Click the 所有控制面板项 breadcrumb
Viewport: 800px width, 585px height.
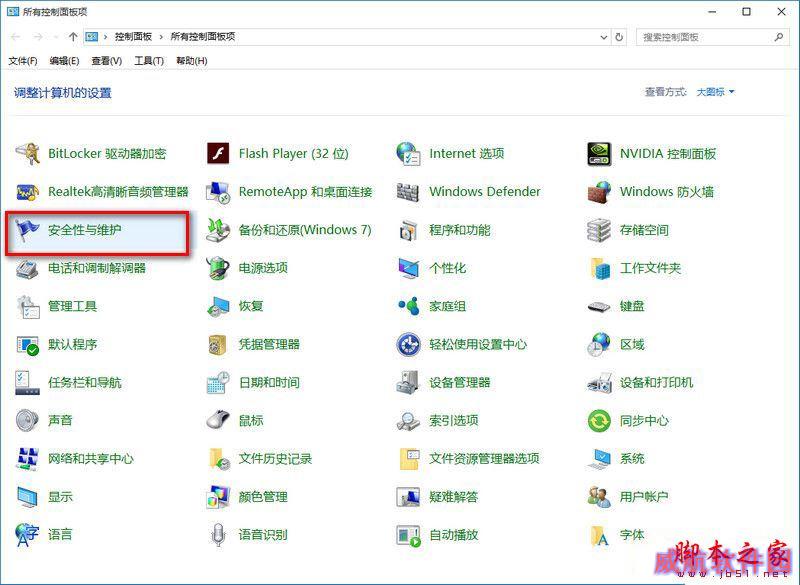[x=203, y=37]
